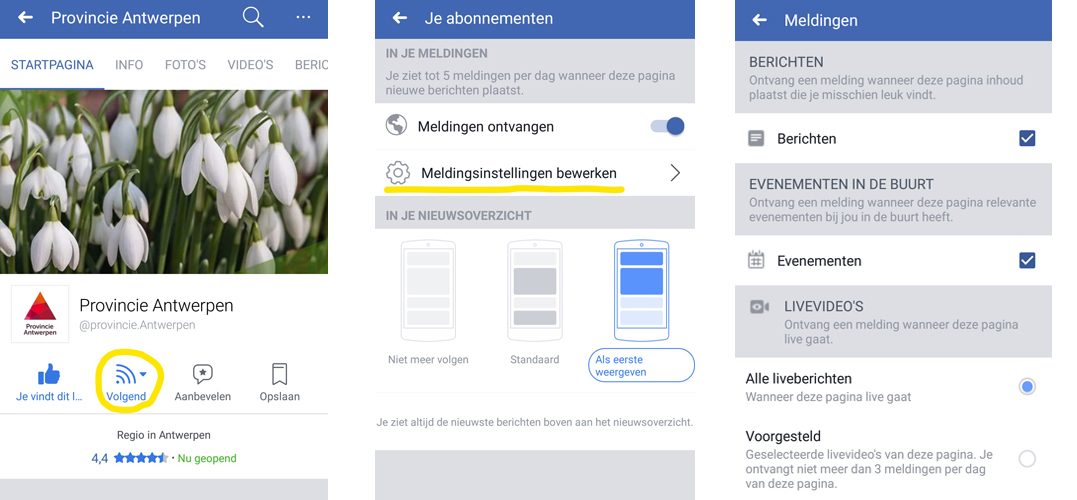Image resolution: width=1077 pixels, height=500 pixels.
Task: Toggle Meldingen ontvangen switch
Action: pos(668,126)
